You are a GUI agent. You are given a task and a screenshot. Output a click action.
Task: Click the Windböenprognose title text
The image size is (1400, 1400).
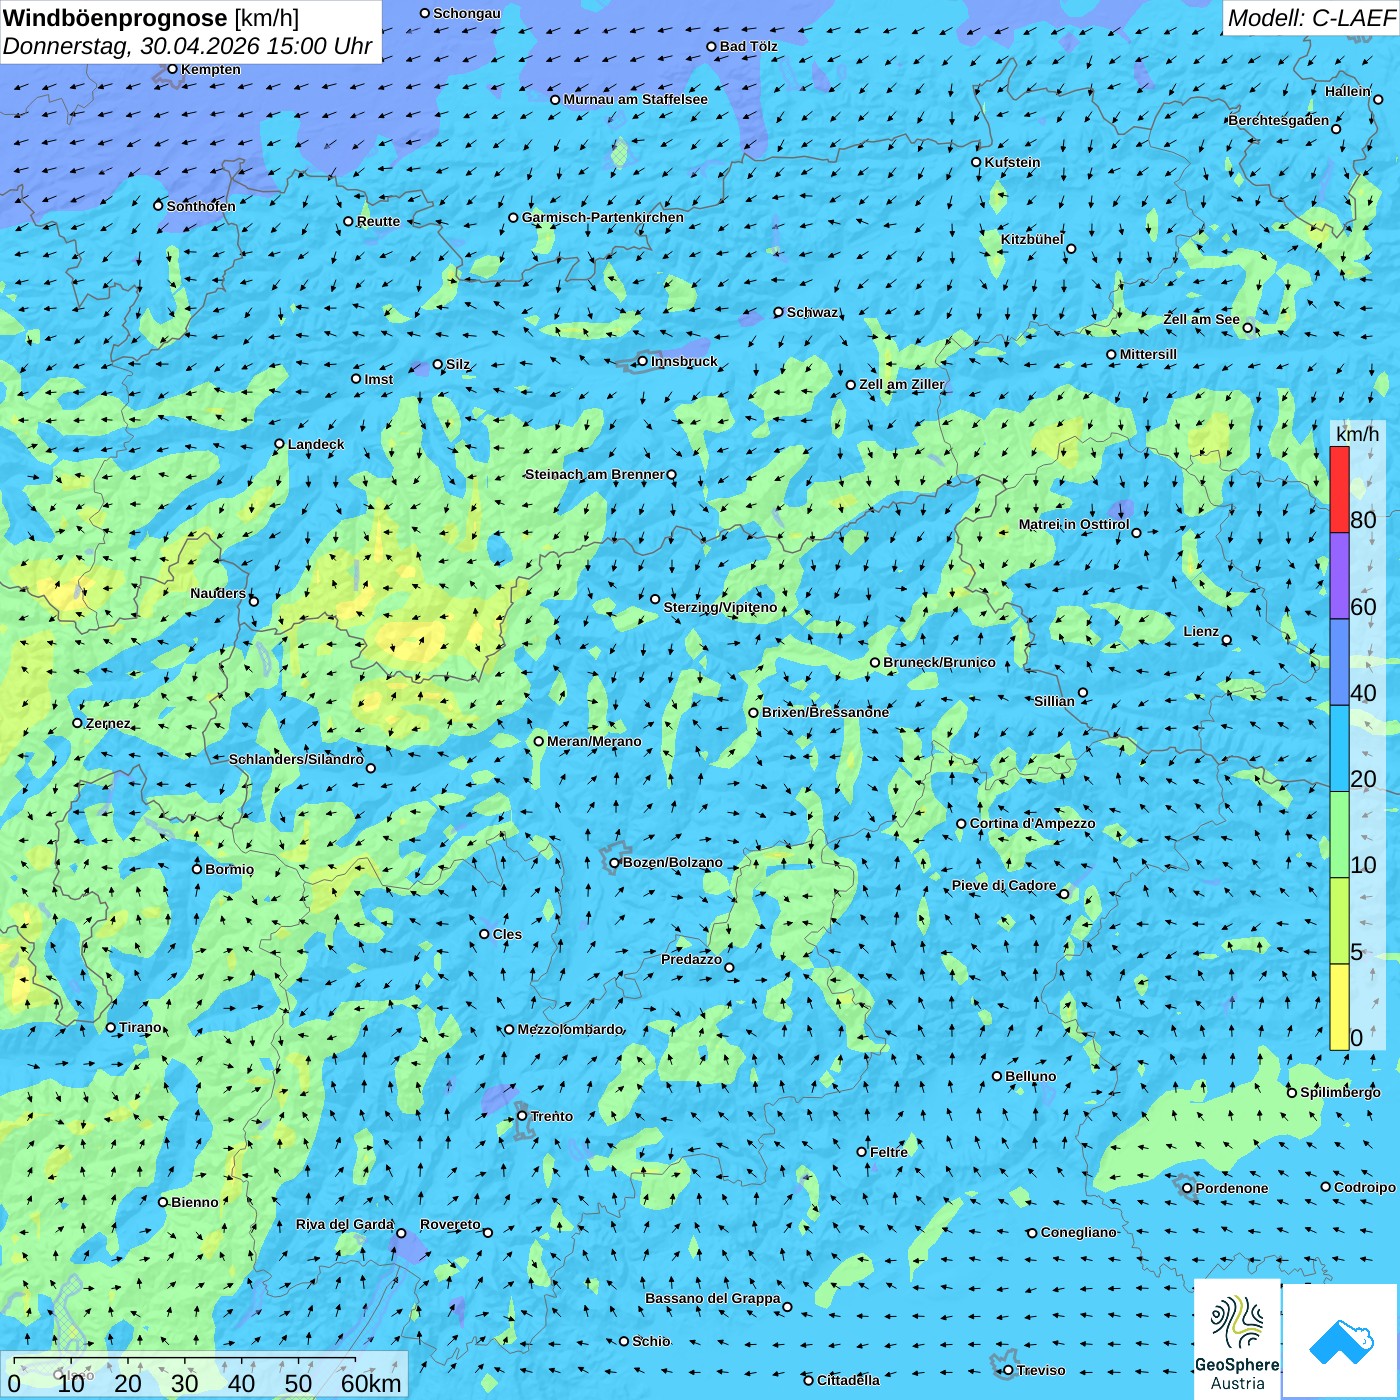pos(115,17)
